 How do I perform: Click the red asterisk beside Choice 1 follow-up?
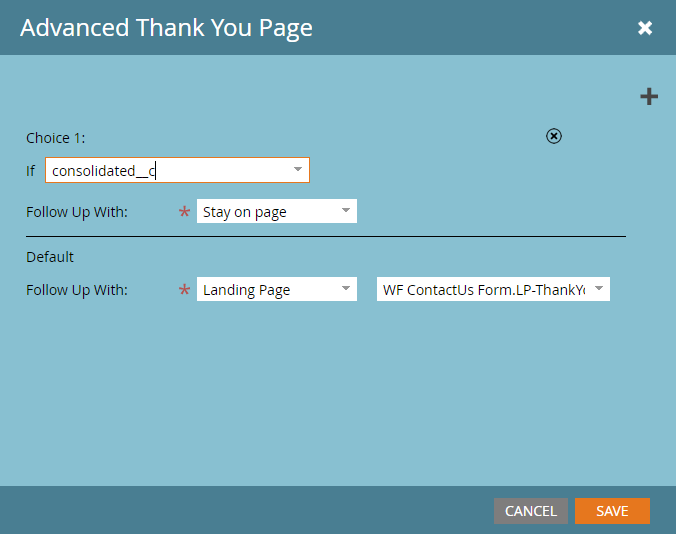click(185, 211)
